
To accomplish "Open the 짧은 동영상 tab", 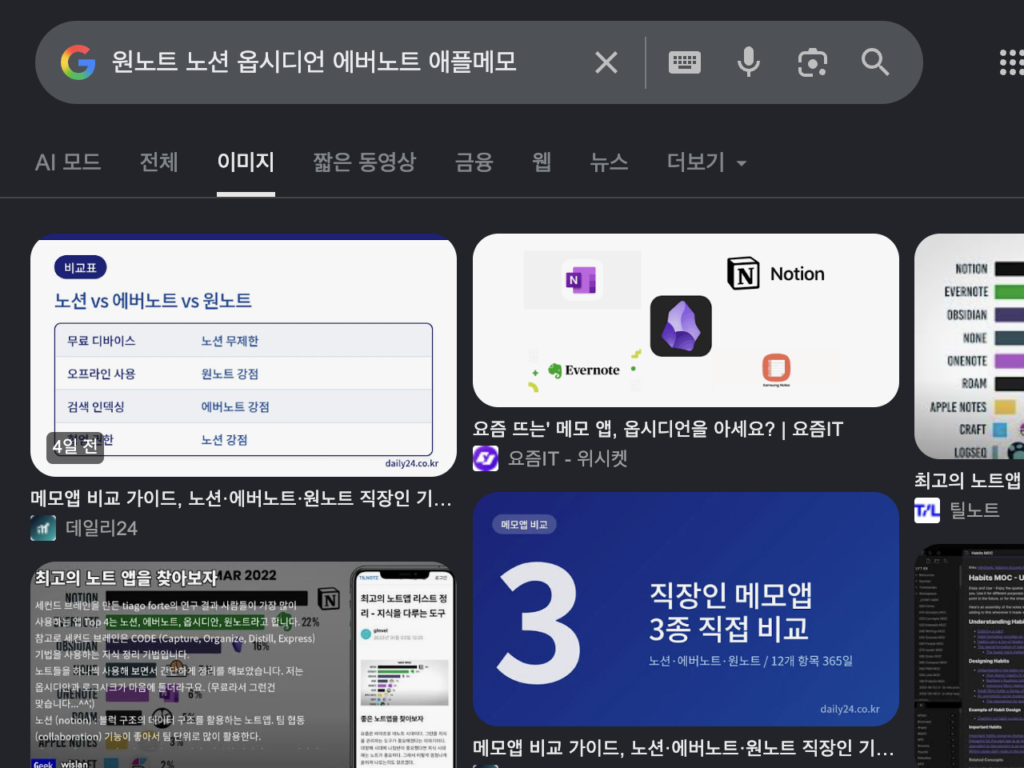I will (364, 162).
